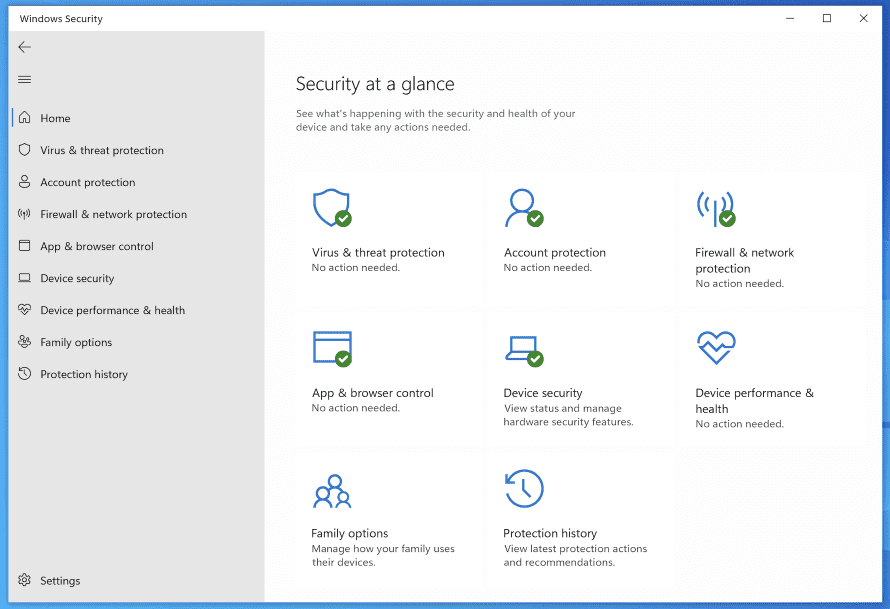Close the Windows Security window
This screenshot has width=890, height=609.
coord(863,18)
